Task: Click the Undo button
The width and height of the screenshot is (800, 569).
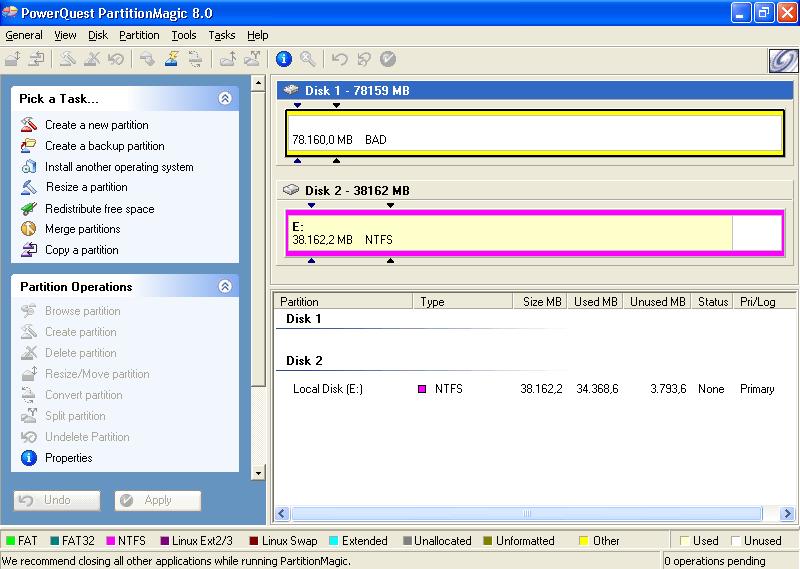Action: point(57,500)
